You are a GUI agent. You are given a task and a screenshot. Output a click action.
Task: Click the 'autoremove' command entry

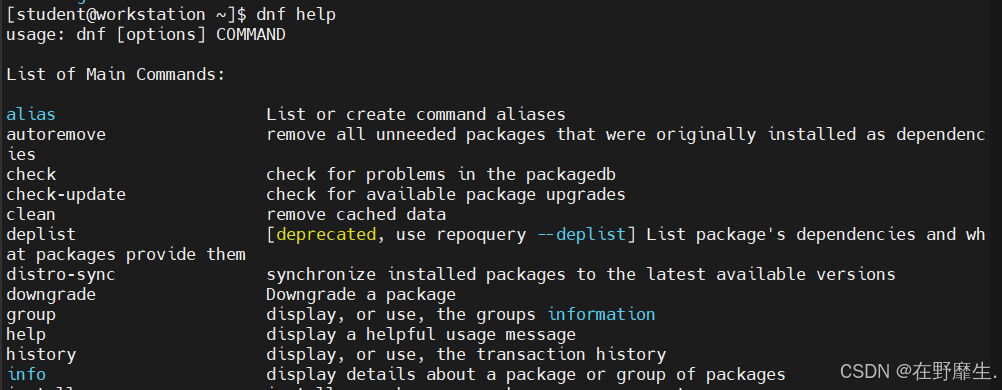point(56,134)
